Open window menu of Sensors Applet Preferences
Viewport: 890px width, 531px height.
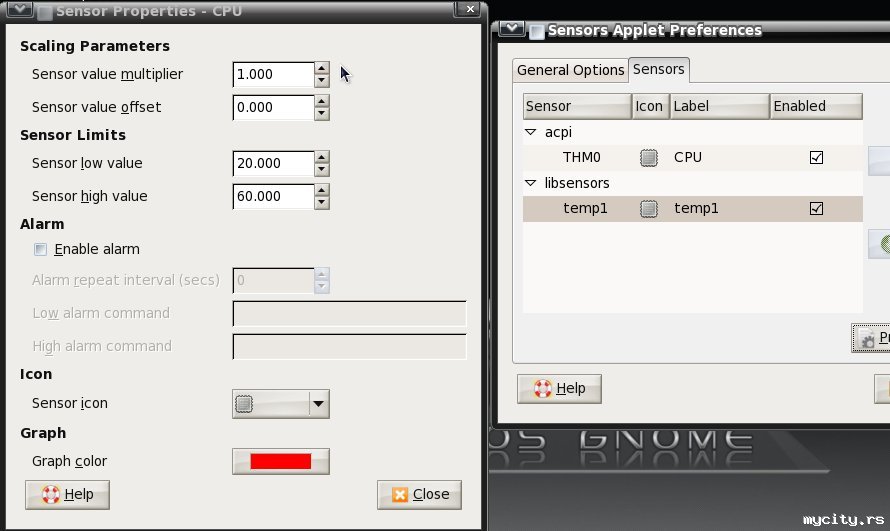tap(511, 28)
